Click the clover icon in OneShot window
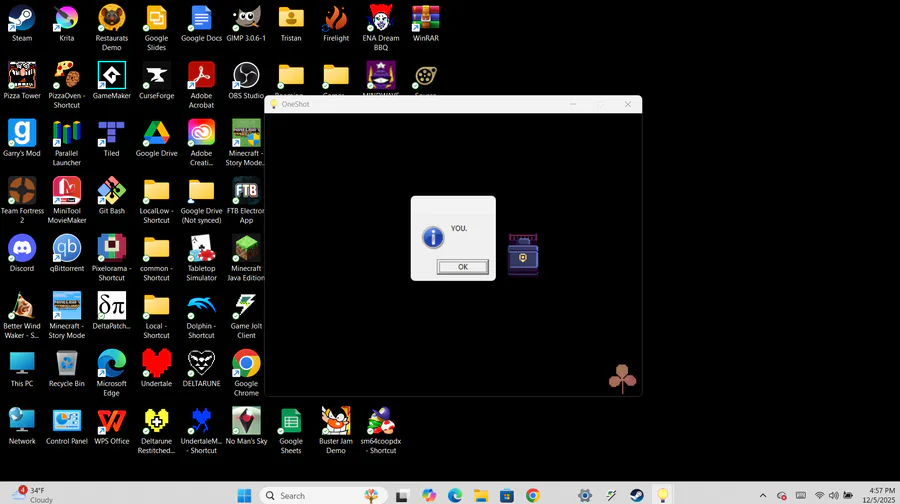The width and height of the screenshot is (900, 504). coord(622,378)
